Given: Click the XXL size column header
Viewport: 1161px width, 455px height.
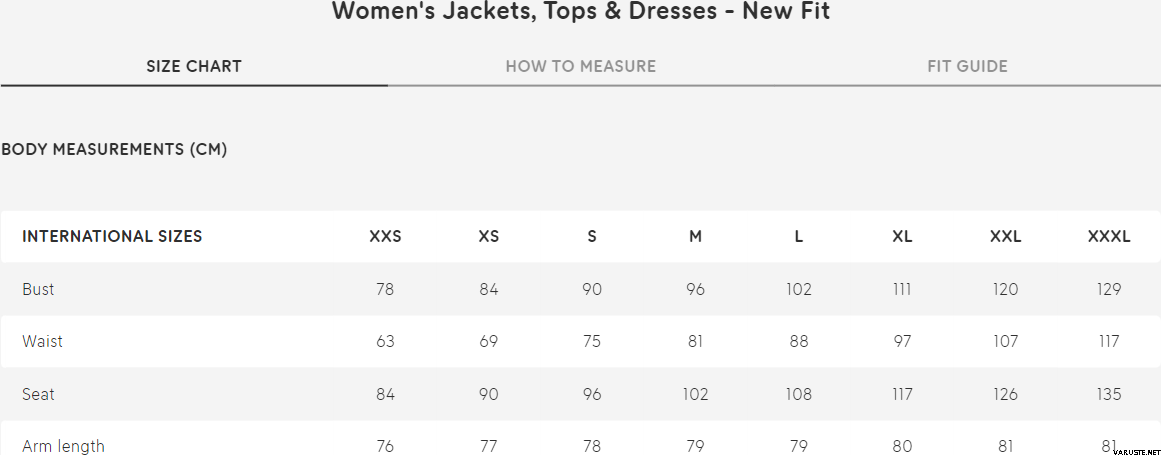Looking at the screenshot, I should point(1005,237).
